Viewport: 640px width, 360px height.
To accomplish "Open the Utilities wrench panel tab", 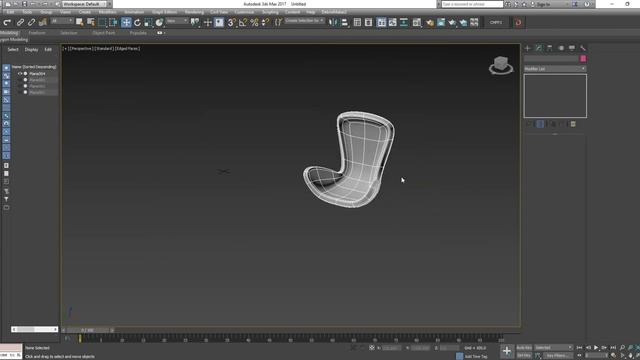I will pos(583,48).
